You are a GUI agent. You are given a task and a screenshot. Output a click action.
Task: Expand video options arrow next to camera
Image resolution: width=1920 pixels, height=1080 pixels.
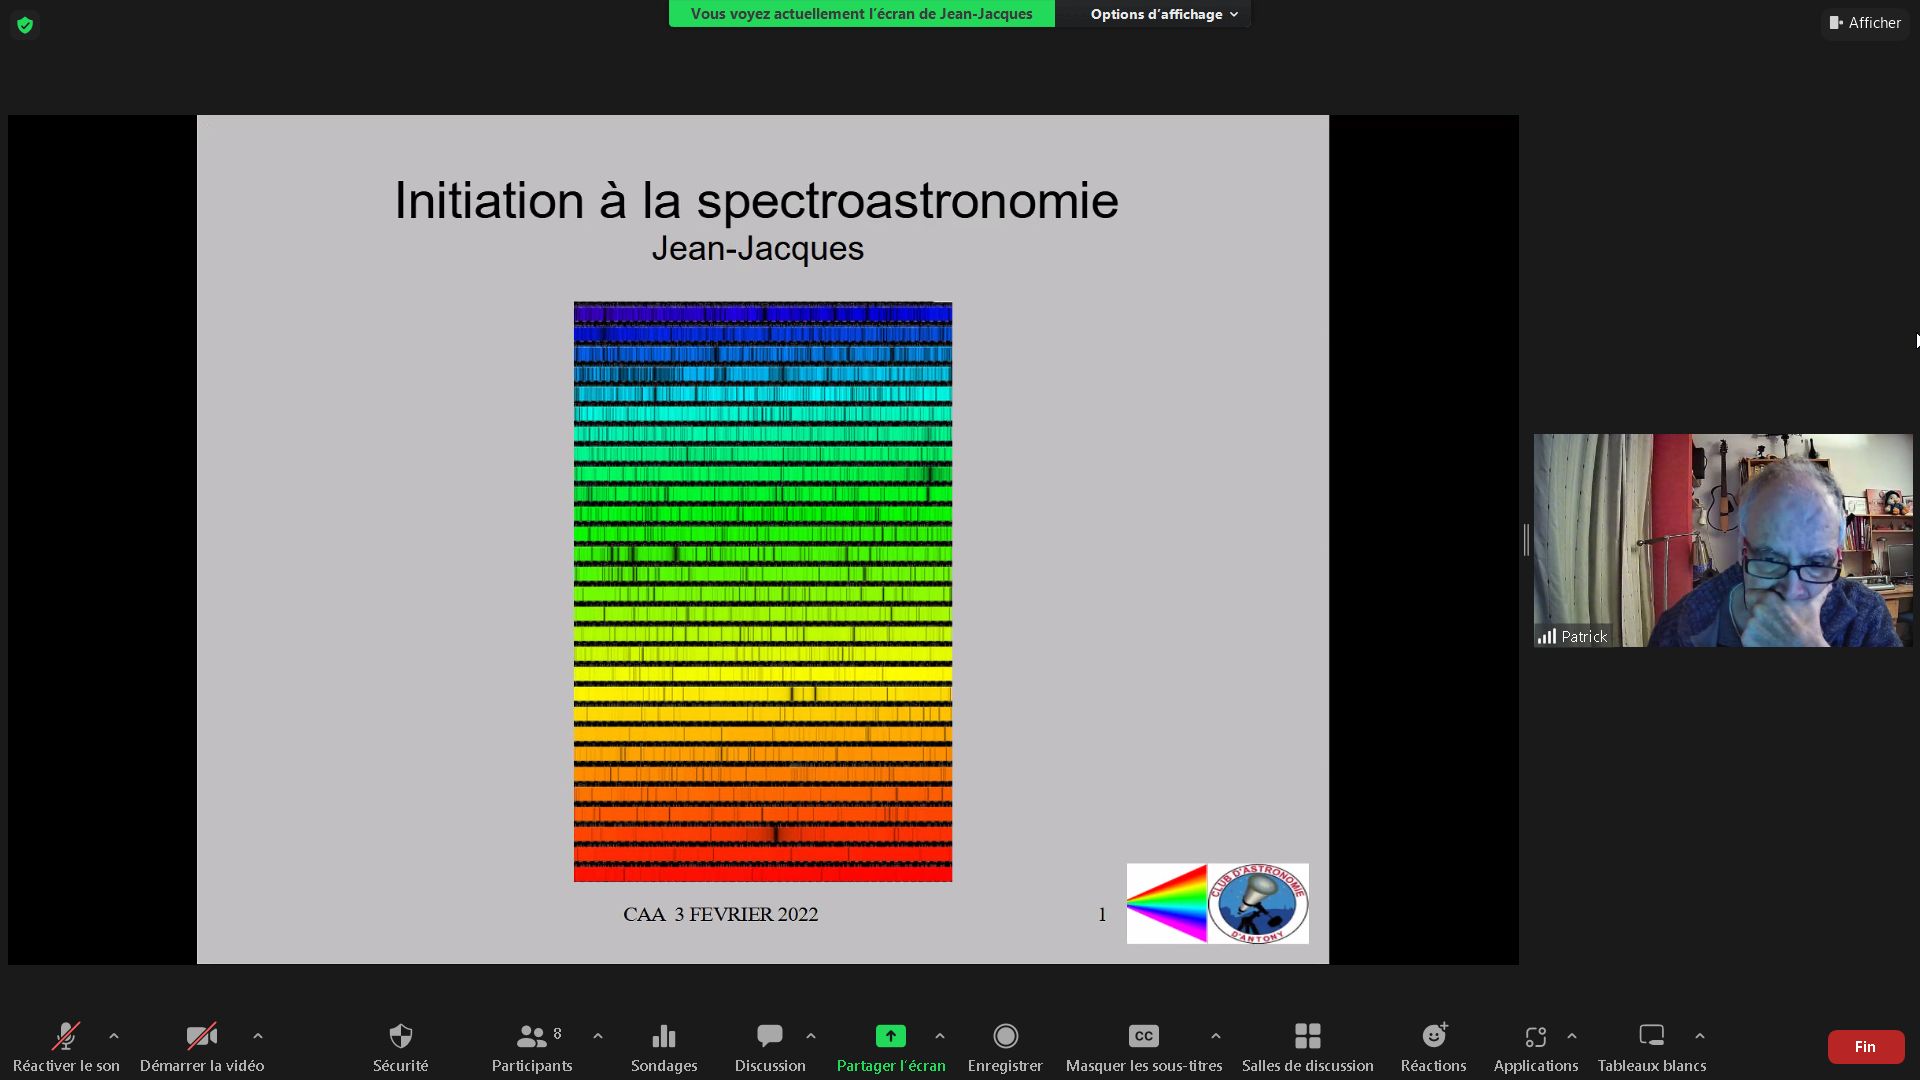pos(258,1036)
